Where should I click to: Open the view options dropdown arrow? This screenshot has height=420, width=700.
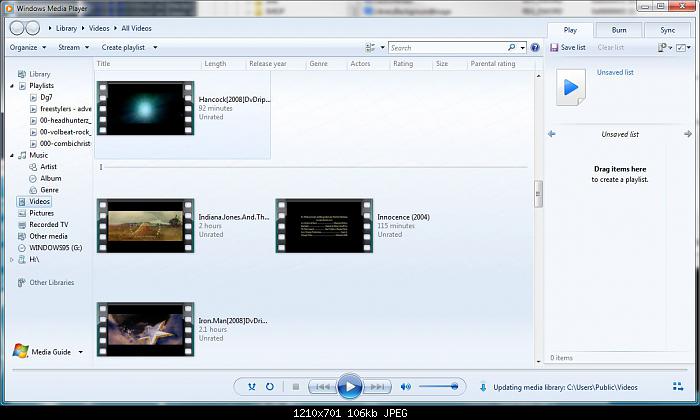(383, 47)
